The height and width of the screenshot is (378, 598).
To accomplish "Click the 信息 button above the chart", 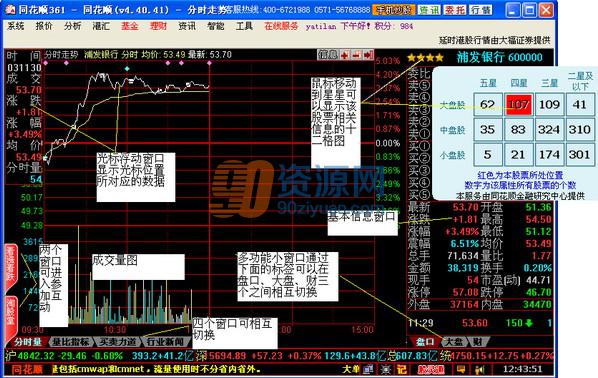I will click(x=328, y=55).
